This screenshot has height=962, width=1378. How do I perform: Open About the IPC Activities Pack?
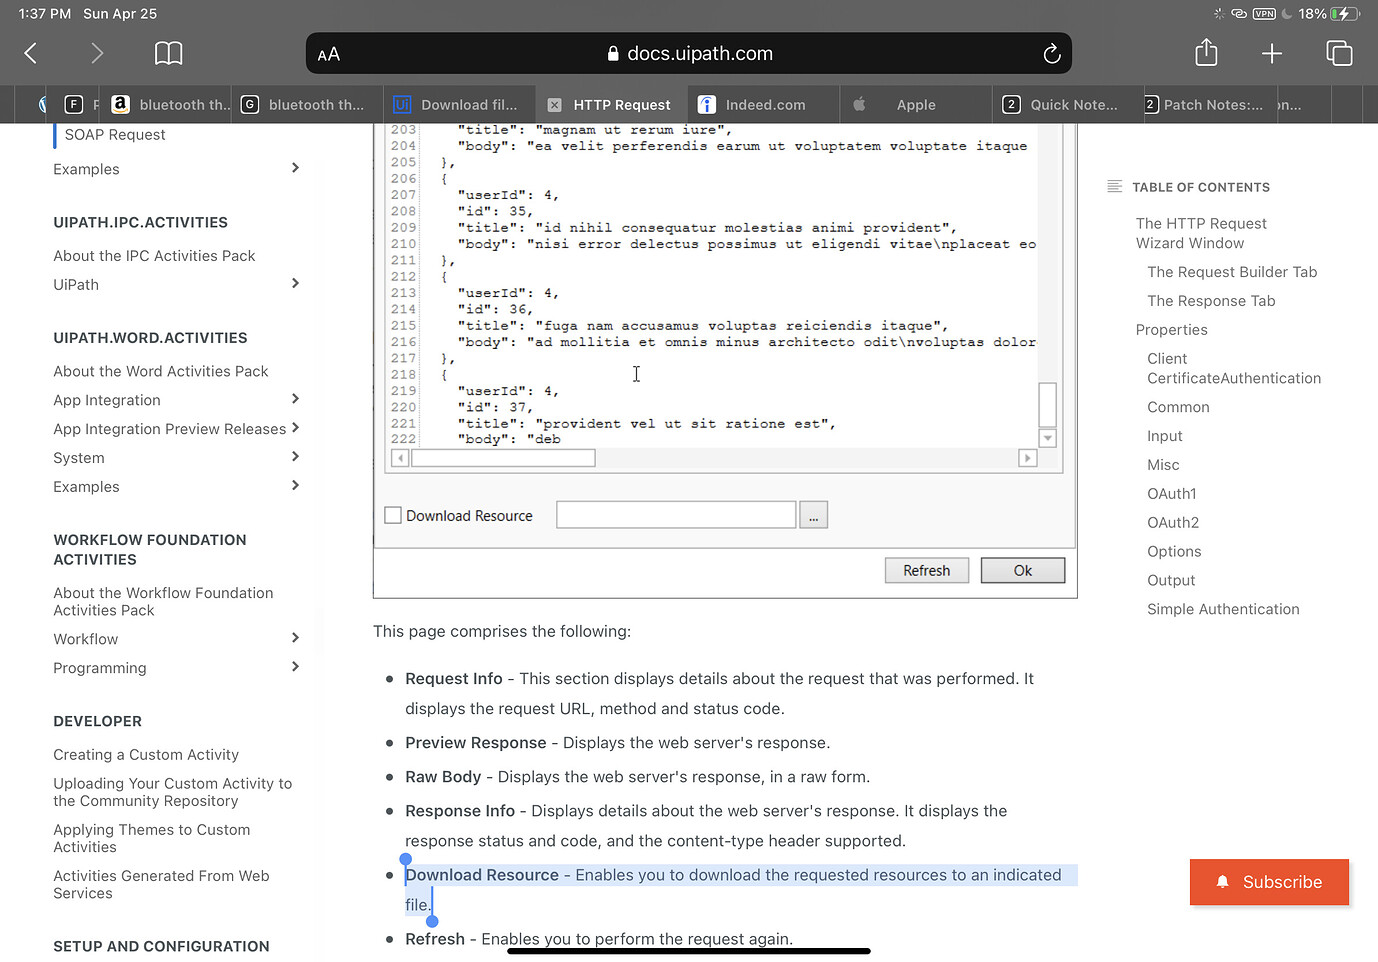154,256
